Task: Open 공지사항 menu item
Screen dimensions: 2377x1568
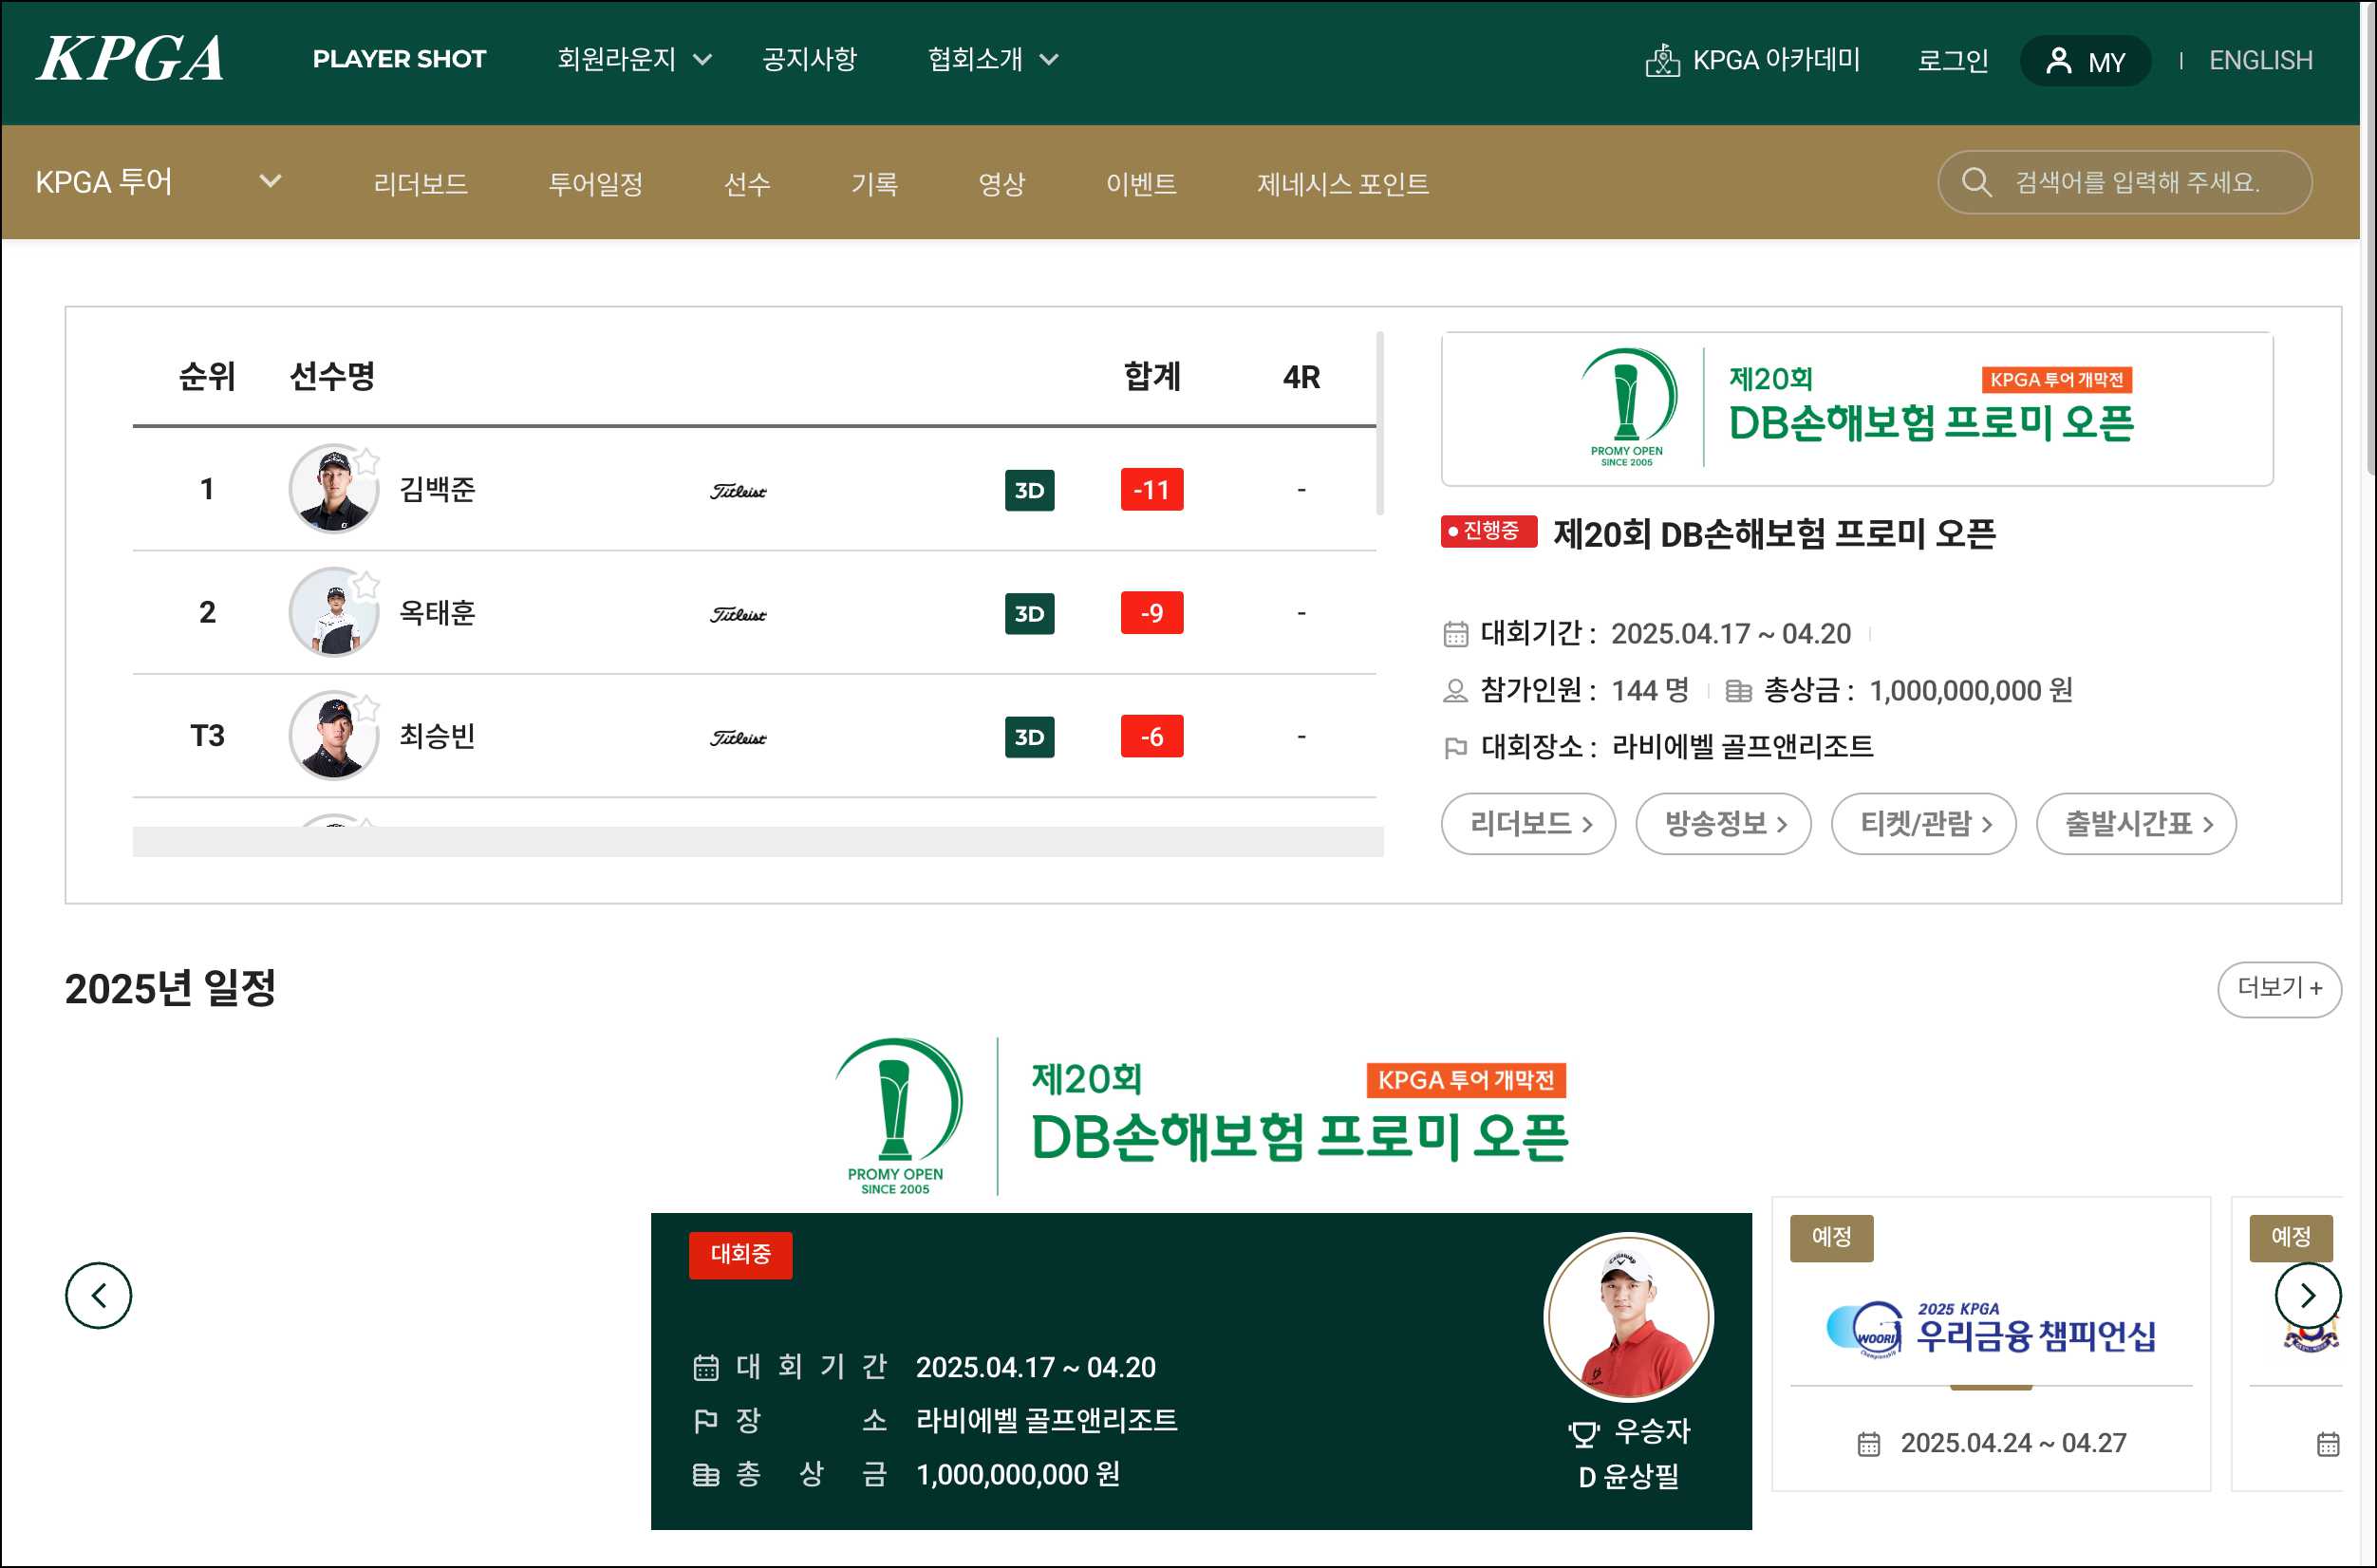Action: point(809,60)
